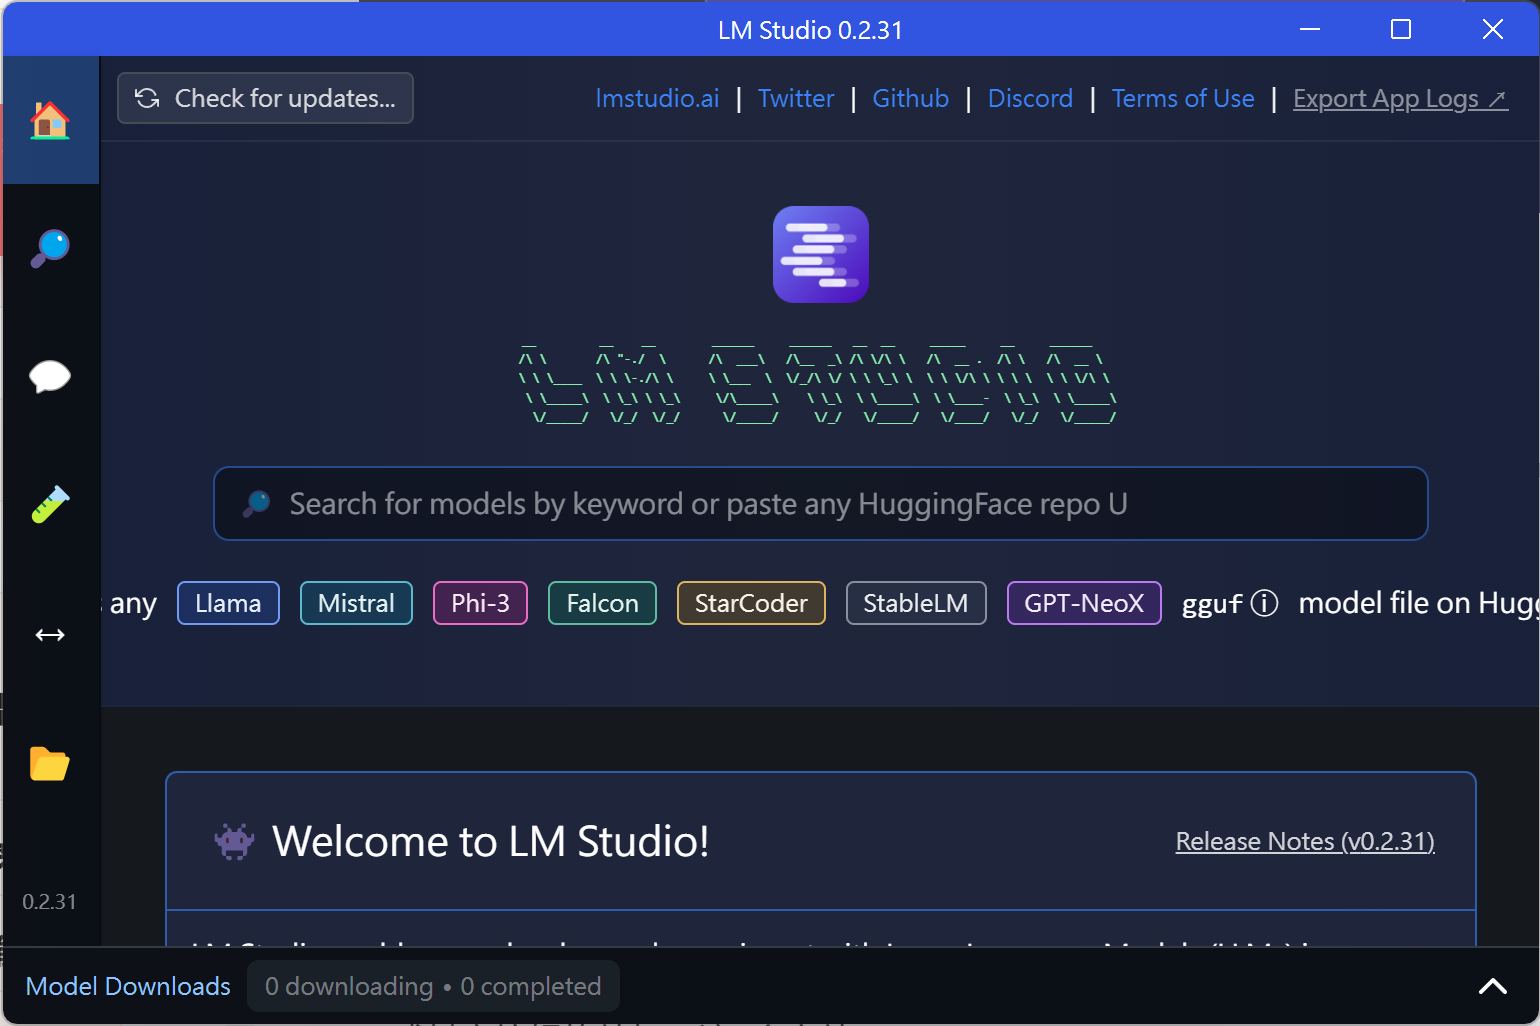Image resolution: width=1540 pixels, height=1026 pixels.
Task: Maximize the LM Studio window
Action: [1401, 29]
